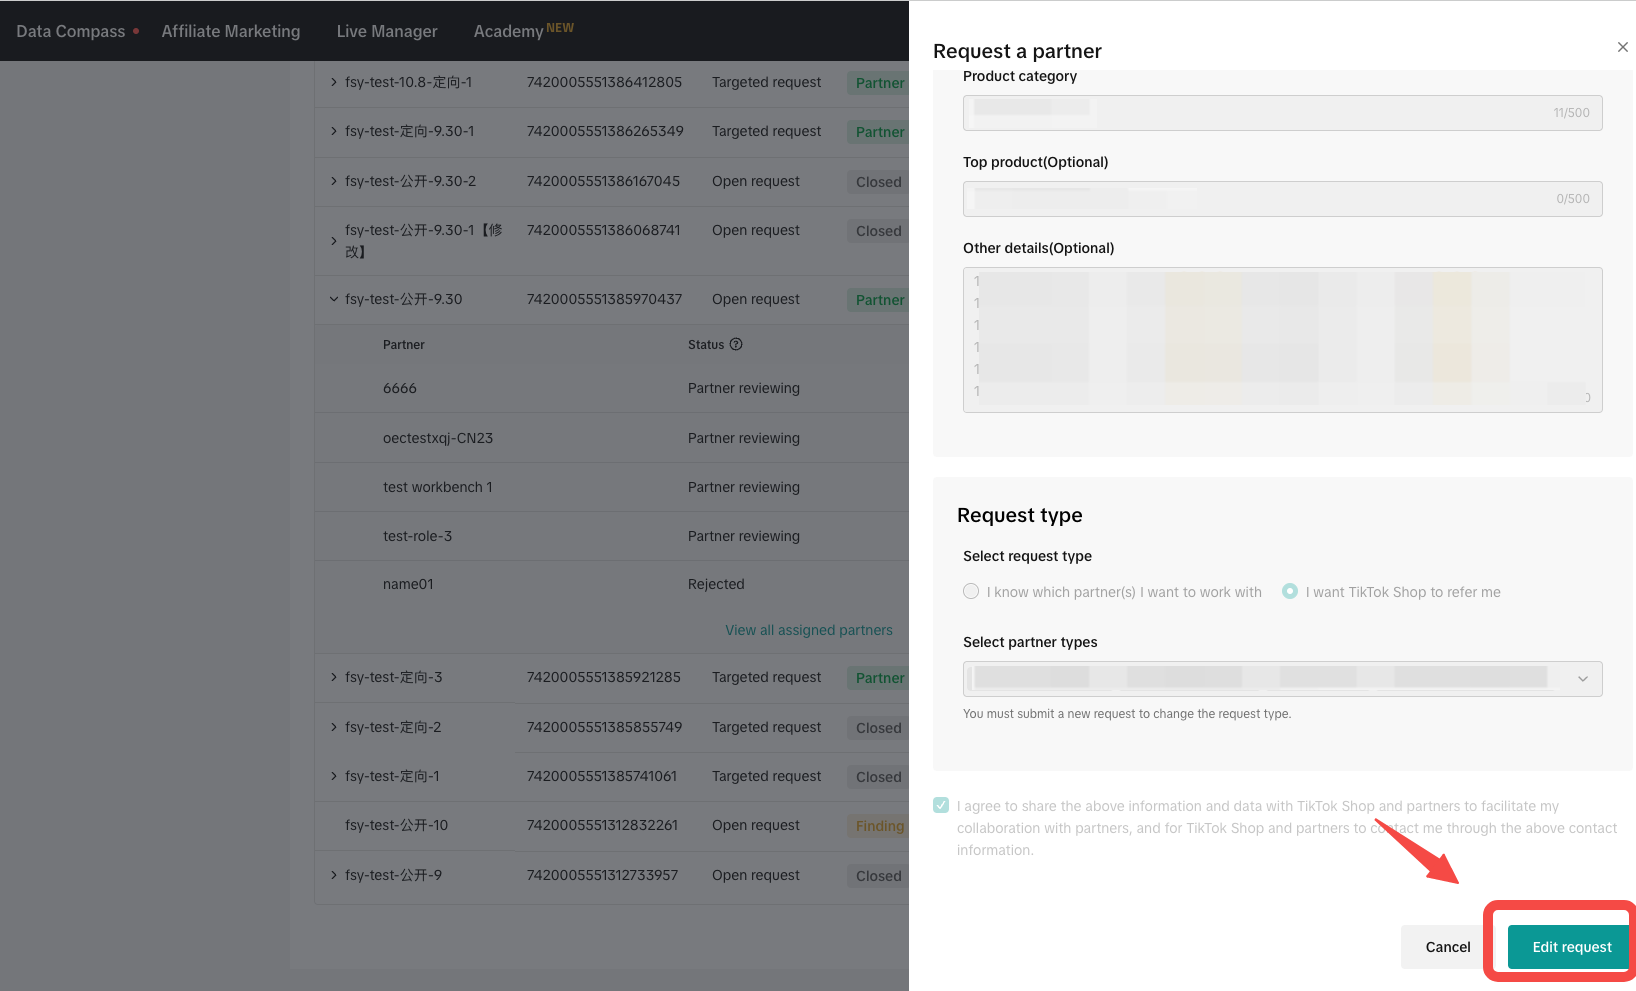Expand the fsy-test-10.8-定向-1 row
The height and width of the screenshot is (991, 1636).
pyautogui.click(x=334, y=82)
